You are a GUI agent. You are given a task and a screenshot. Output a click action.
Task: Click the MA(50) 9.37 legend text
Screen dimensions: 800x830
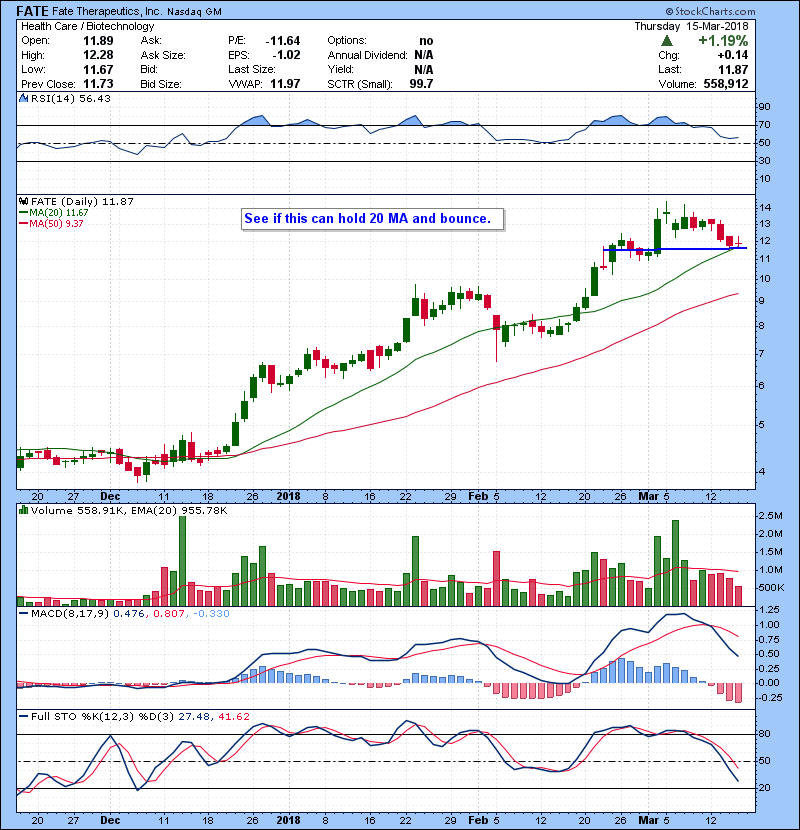(56, 224)
